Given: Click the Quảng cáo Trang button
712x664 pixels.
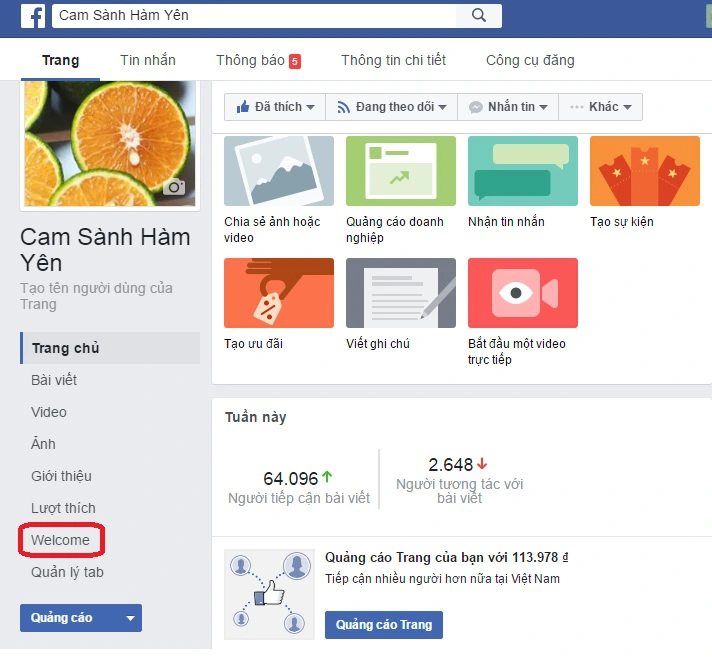Looking at the screenshot, I should [383, 625].
